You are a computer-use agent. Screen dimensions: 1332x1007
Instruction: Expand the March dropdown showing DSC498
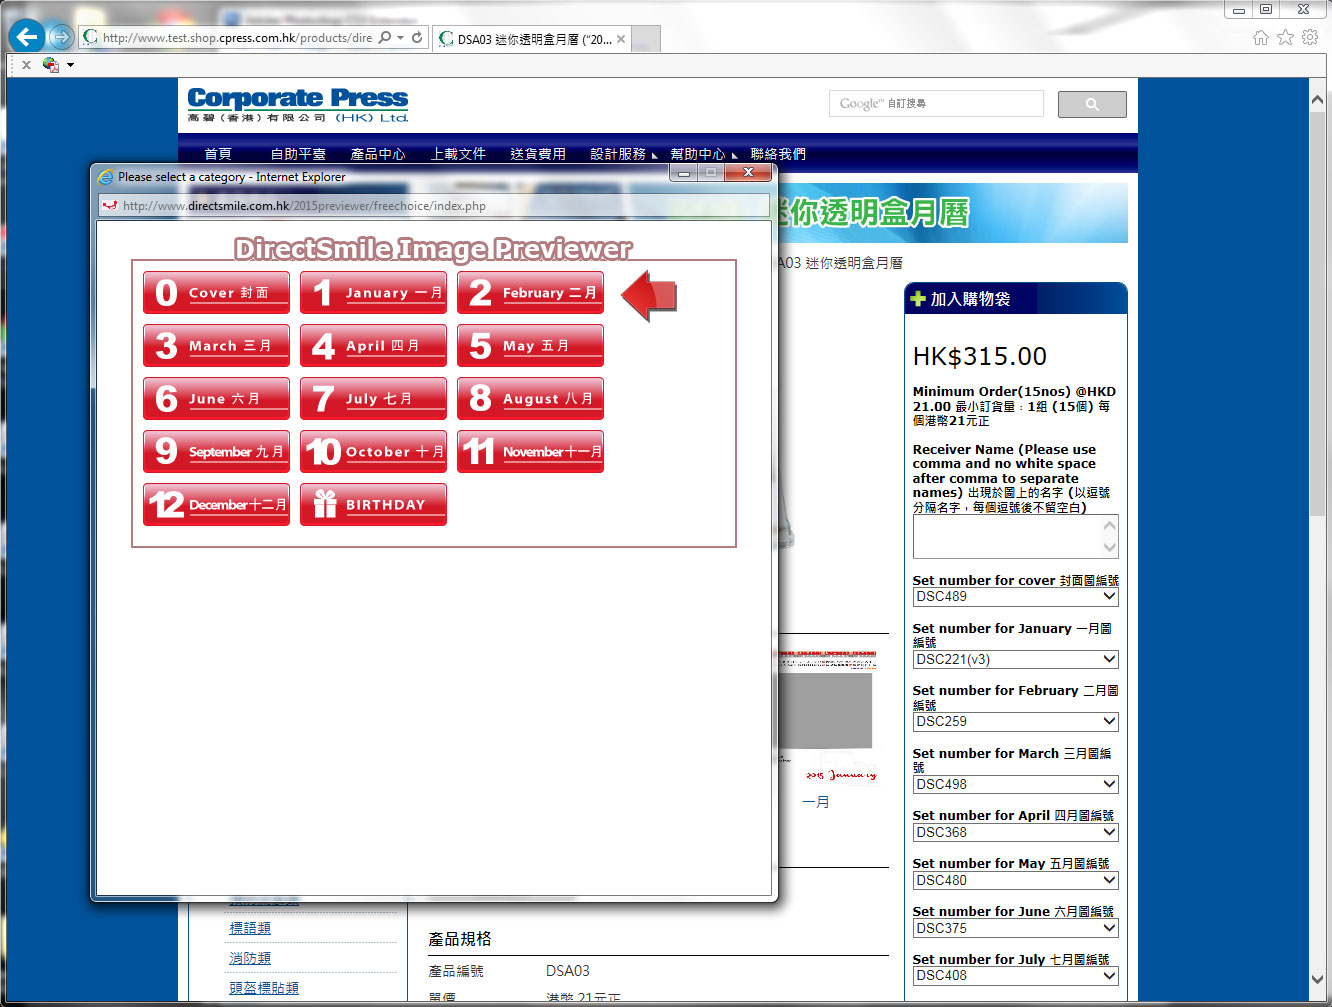coord(1015,784)
